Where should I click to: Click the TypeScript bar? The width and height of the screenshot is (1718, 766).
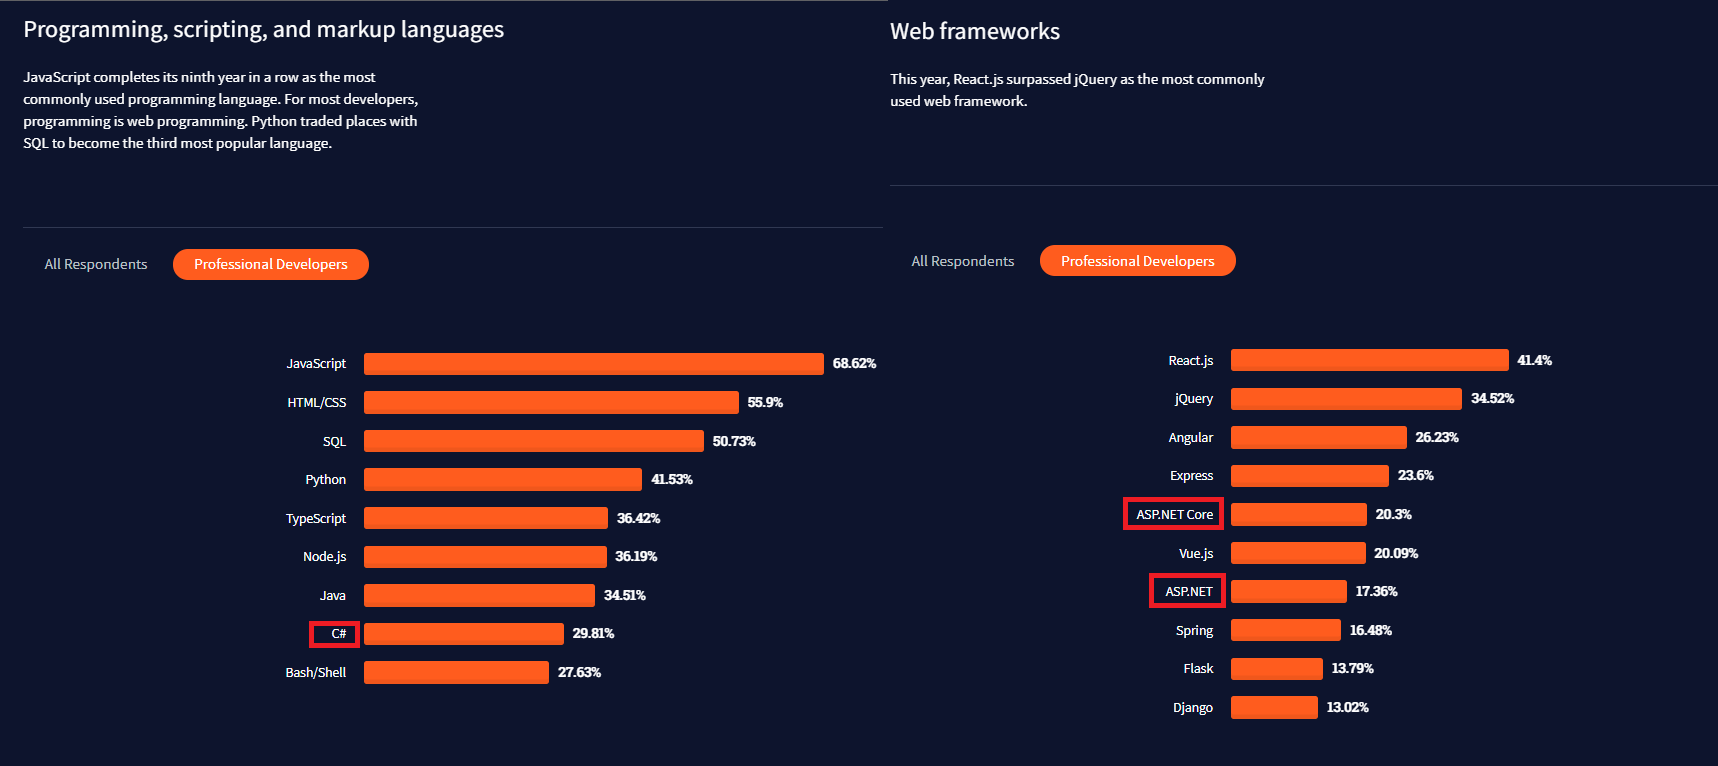[485, 518]
